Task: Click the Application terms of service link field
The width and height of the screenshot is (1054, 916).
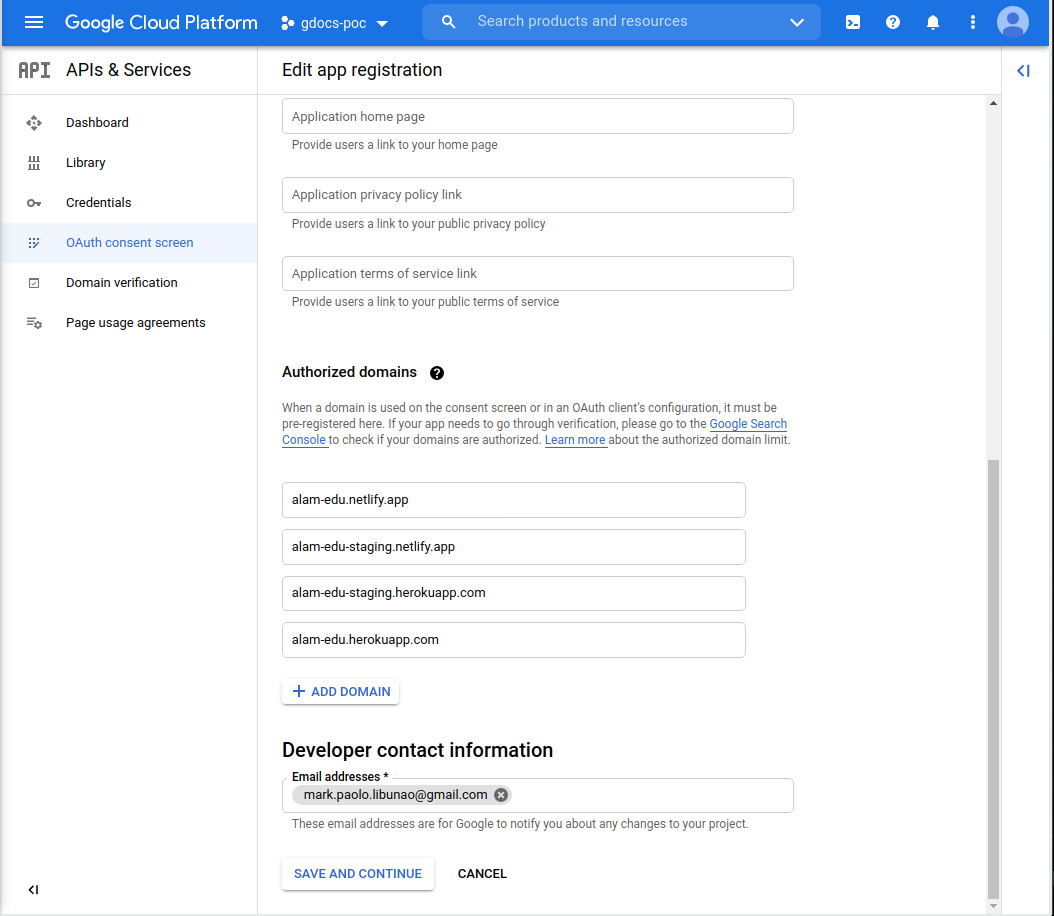Action: point(537,274)
